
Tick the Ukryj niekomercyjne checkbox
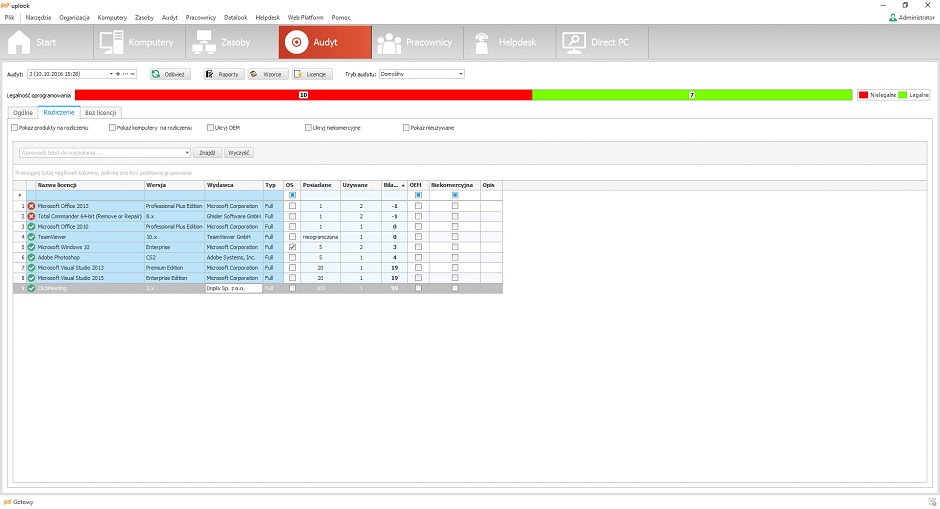[308, 128]
